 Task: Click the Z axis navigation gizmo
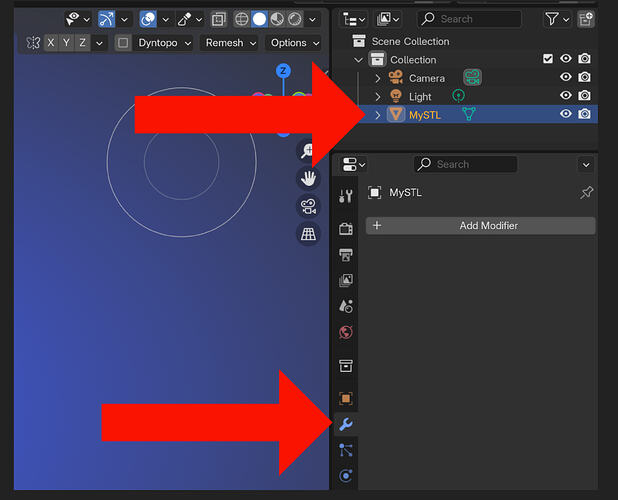pos(283,71)
